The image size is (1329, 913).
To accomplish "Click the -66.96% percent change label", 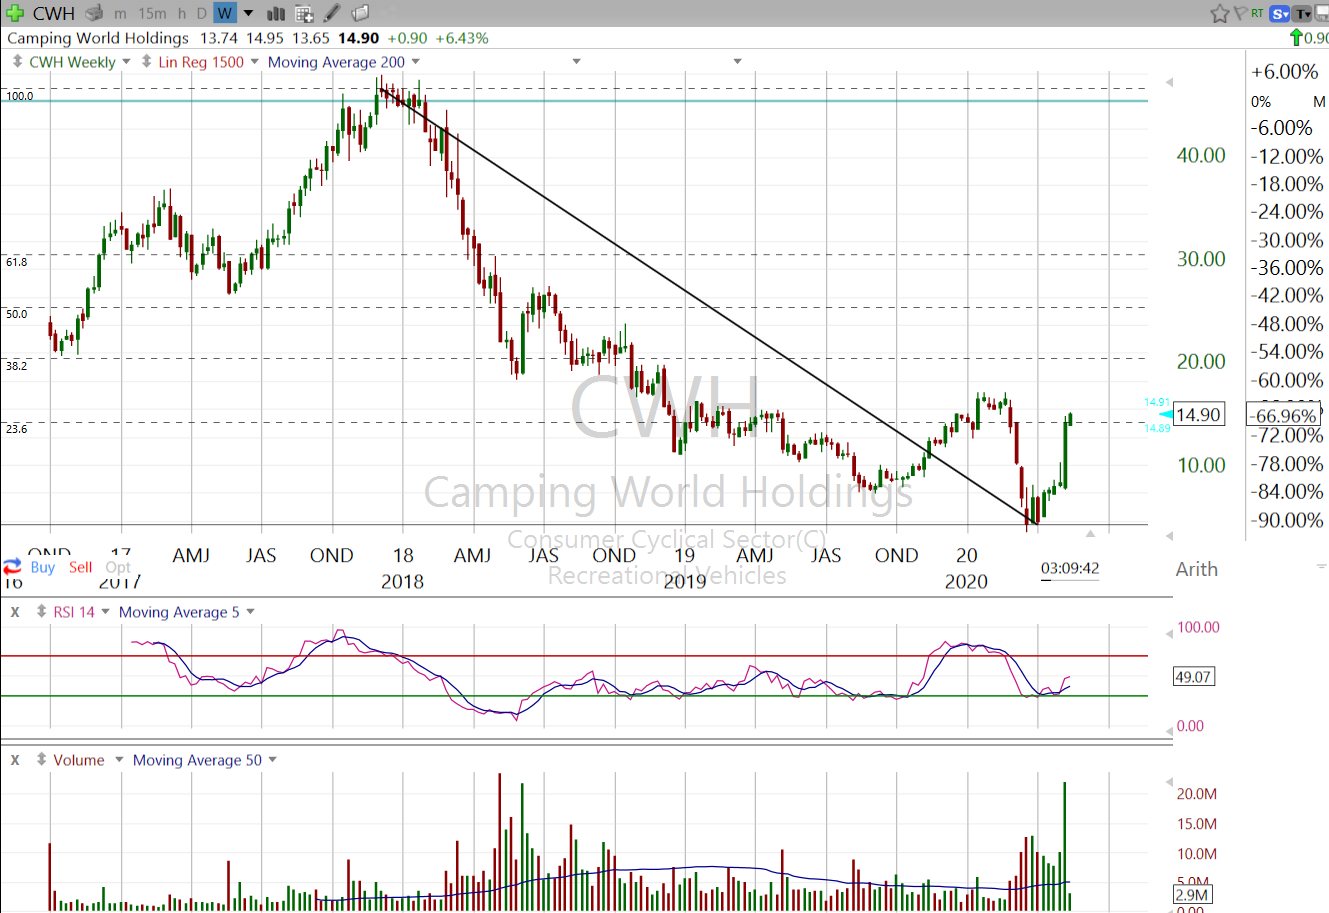I will (x=1284, y=415).
